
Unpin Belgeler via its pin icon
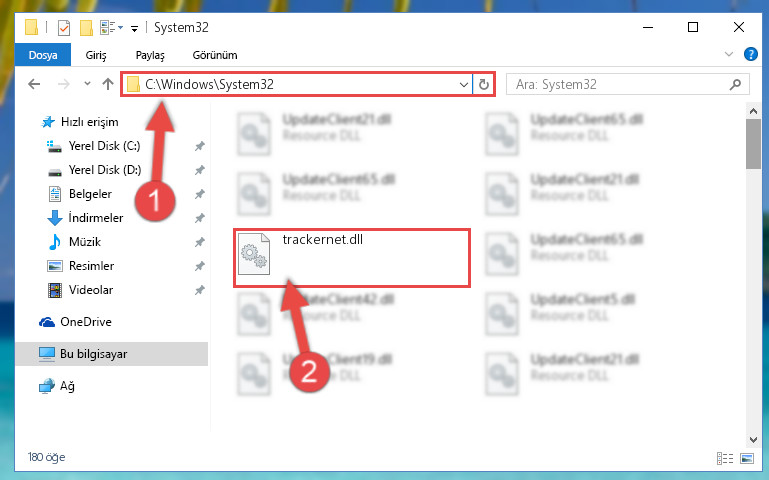(x=200, y=194)
